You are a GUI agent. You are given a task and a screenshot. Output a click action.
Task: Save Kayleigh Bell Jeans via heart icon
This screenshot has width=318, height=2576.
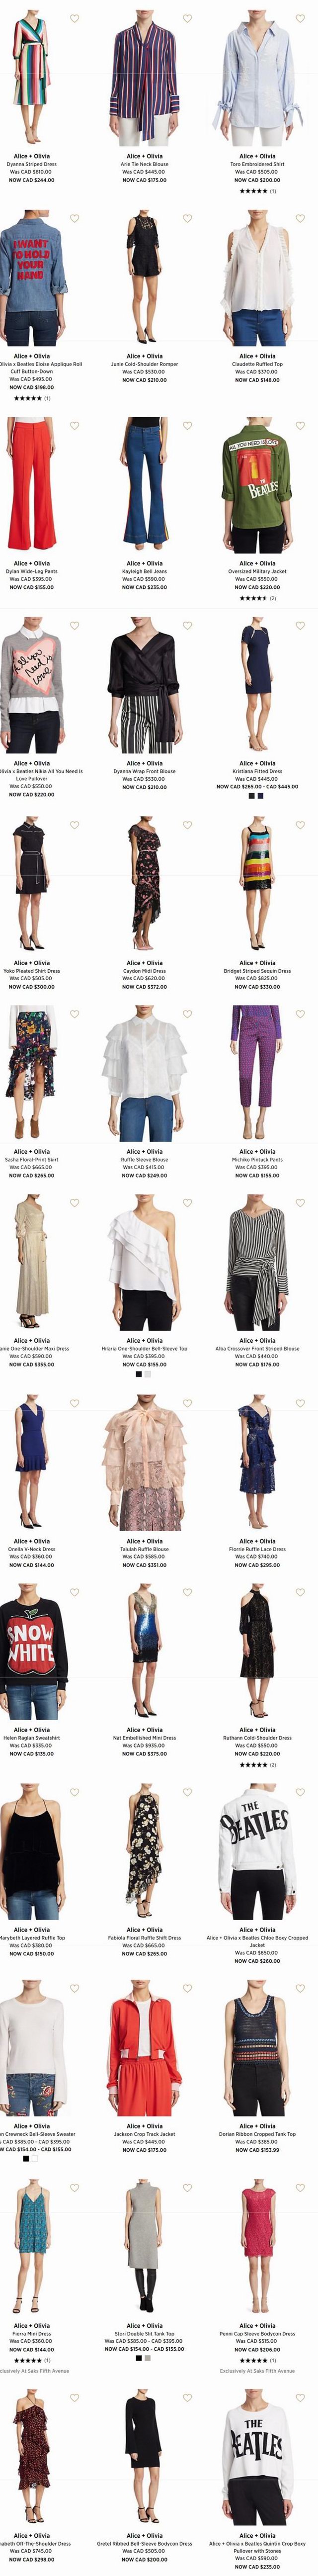[187, 426]
